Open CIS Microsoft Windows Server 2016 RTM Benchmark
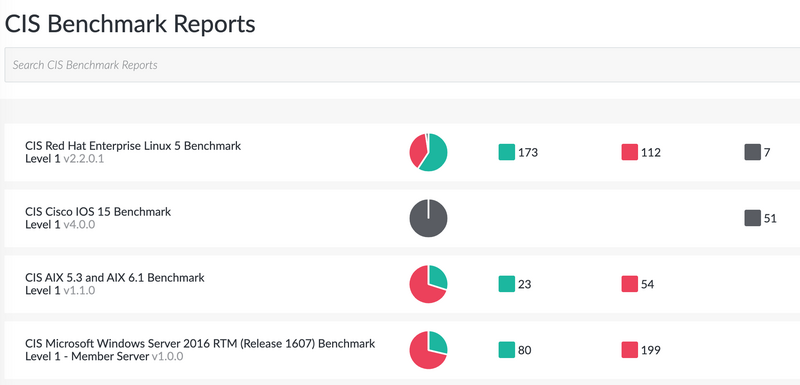 200,344
